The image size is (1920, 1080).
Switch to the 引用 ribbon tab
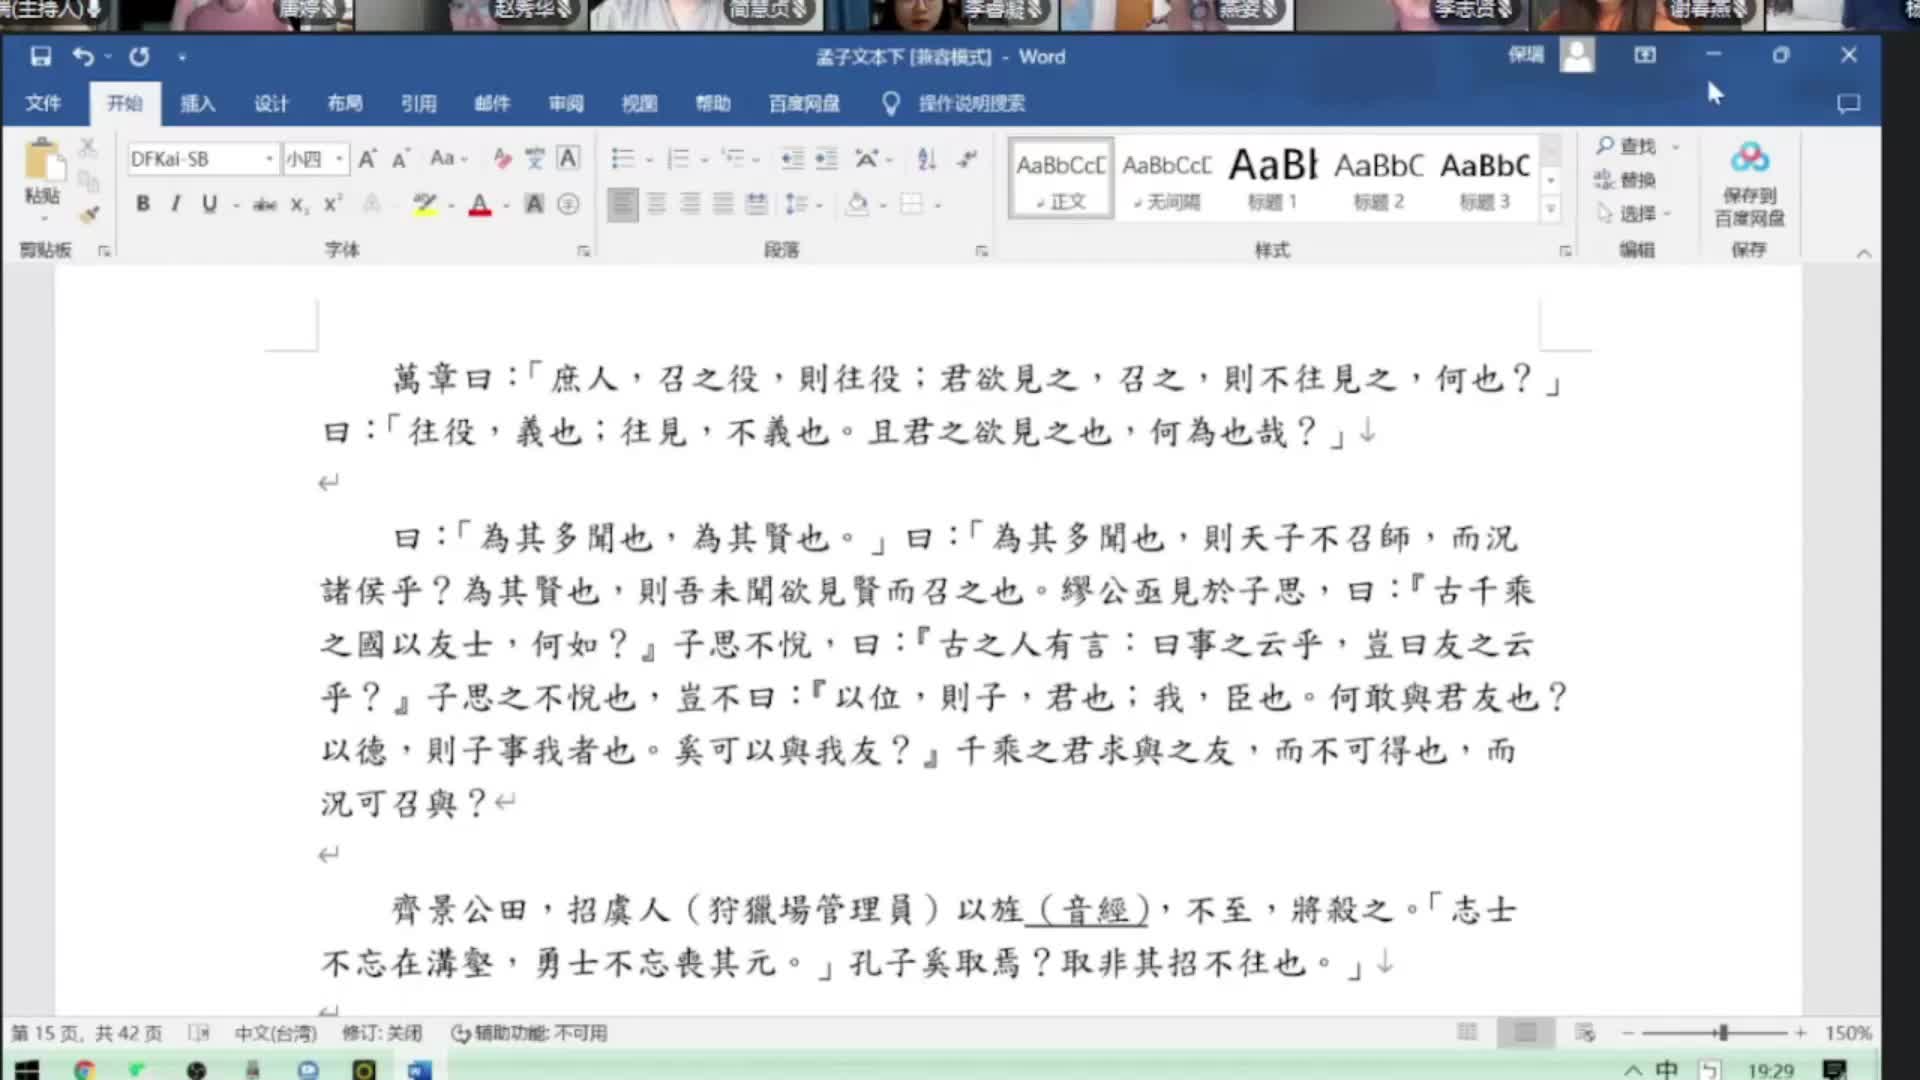(x=419, y=103)
